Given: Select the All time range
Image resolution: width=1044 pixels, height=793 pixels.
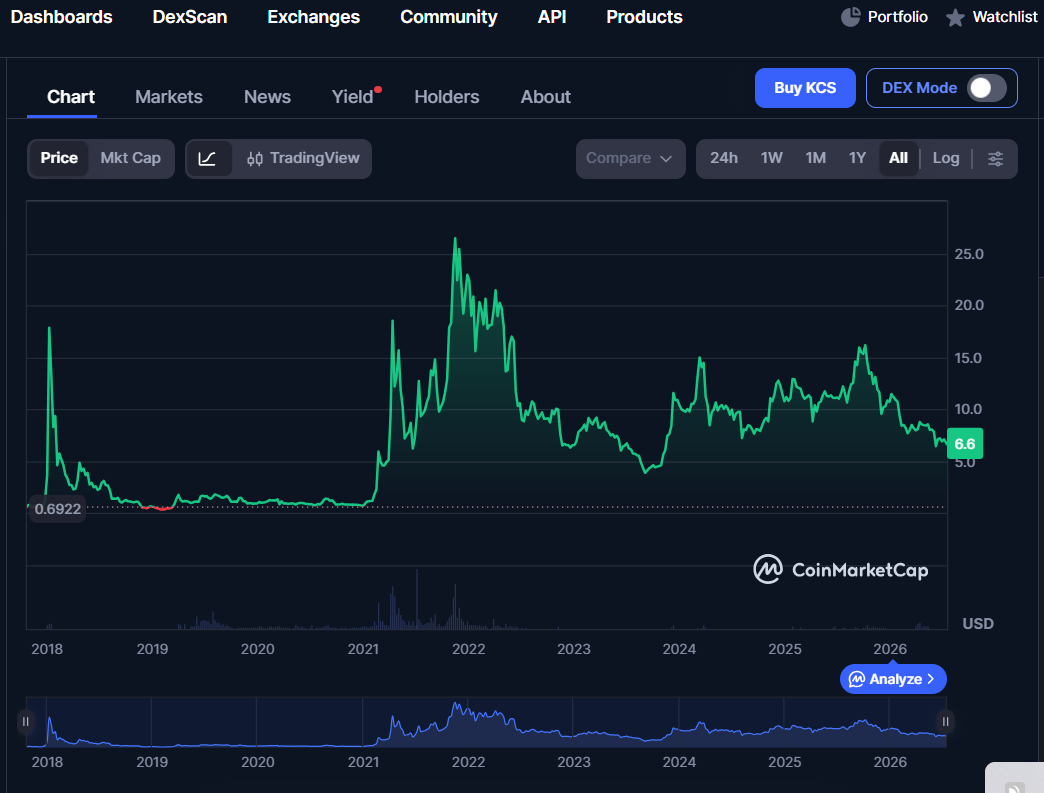Looking at the screenshot, I should pos(898,158).
